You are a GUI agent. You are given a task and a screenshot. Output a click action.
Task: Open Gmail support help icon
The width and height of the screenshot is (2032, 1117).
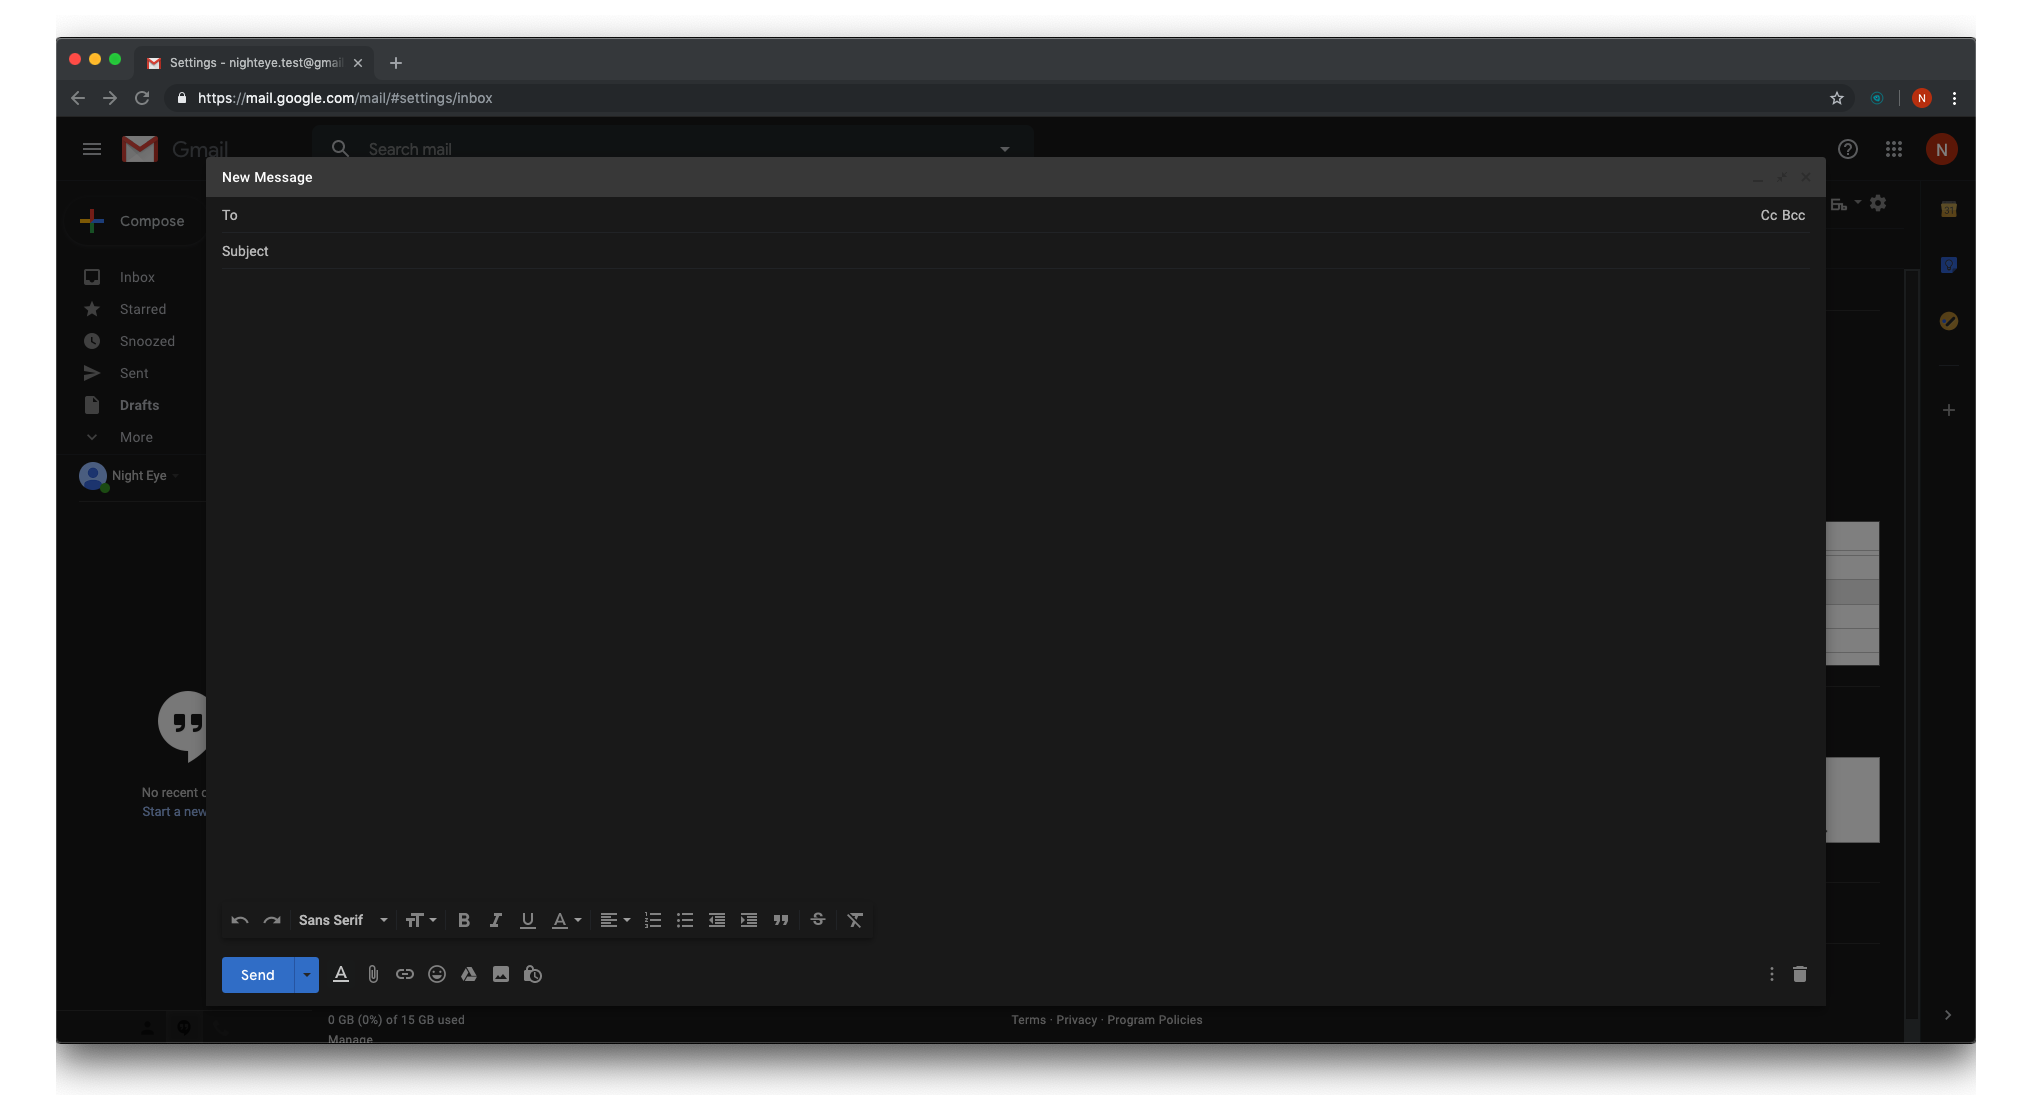[1848, 149]
